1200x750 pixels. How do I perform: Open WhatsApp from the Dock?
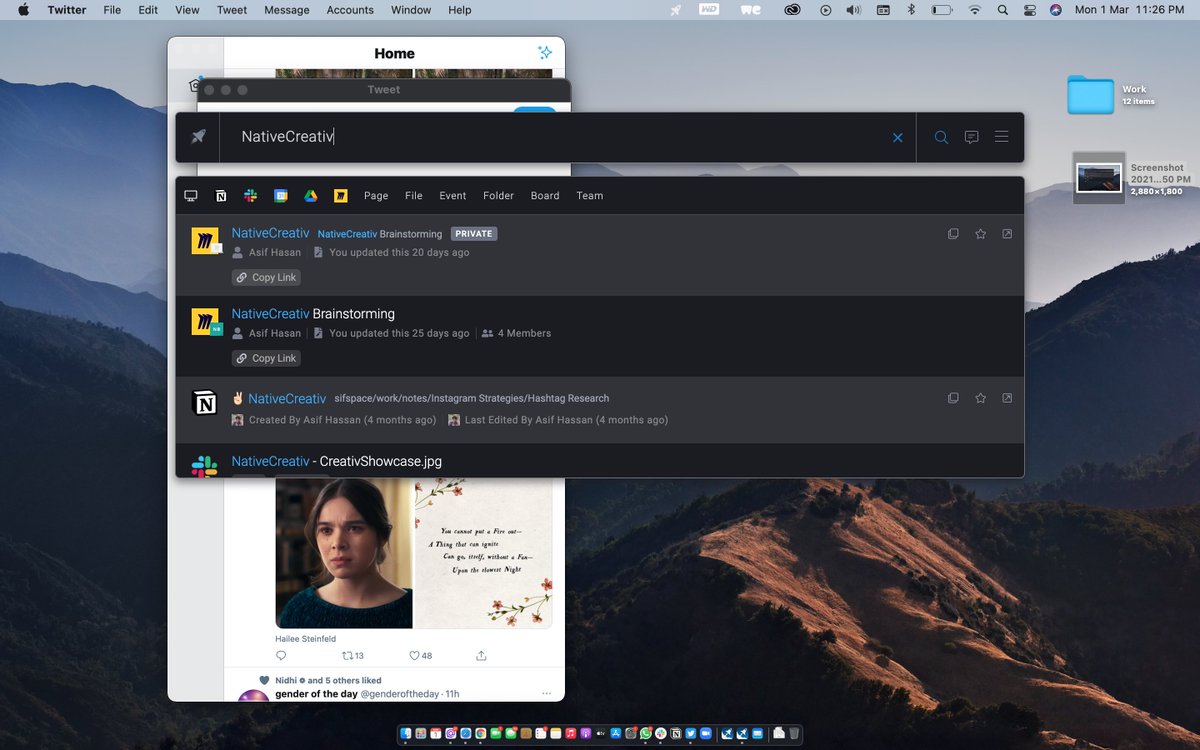(x=646, y=733)
